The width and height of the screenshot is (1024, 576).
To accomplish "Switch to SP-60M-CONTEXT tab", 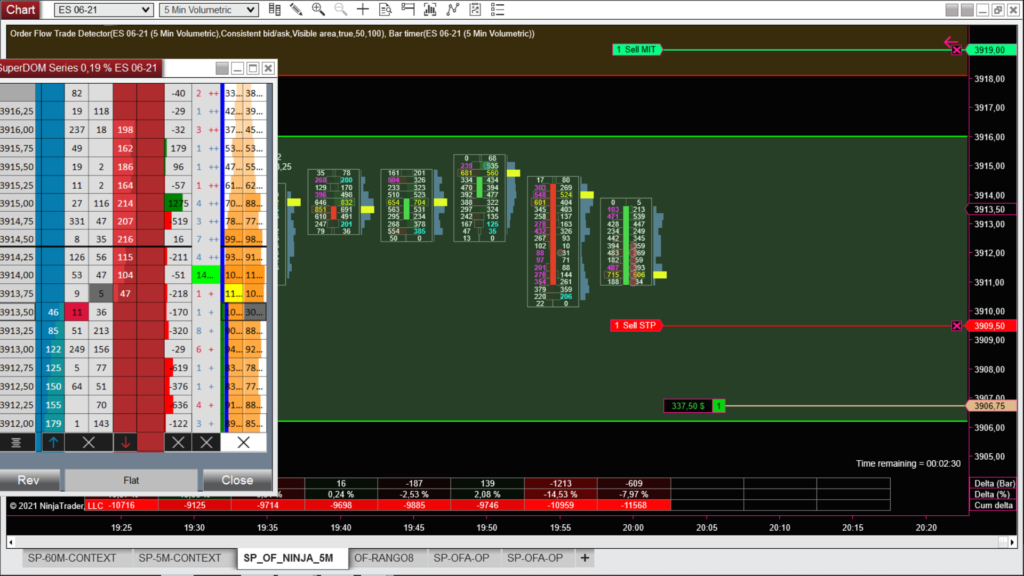I will [x=72, y=558].
